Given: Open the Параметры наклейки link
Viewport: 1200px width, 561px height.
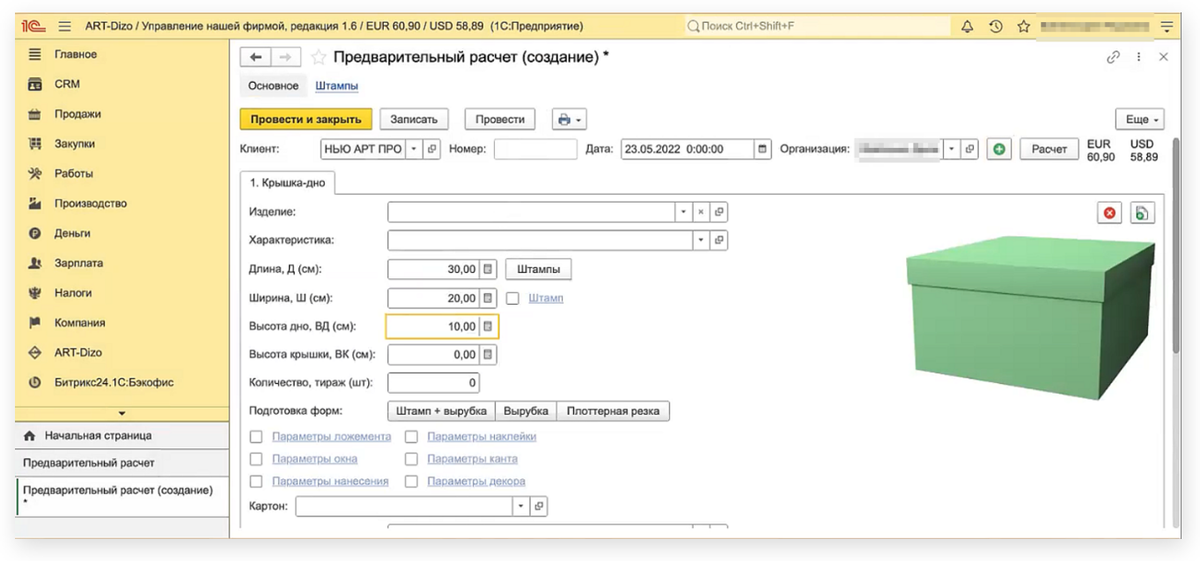Looking at the screenshot, I should pyautogui.click(x=481, y=437).
